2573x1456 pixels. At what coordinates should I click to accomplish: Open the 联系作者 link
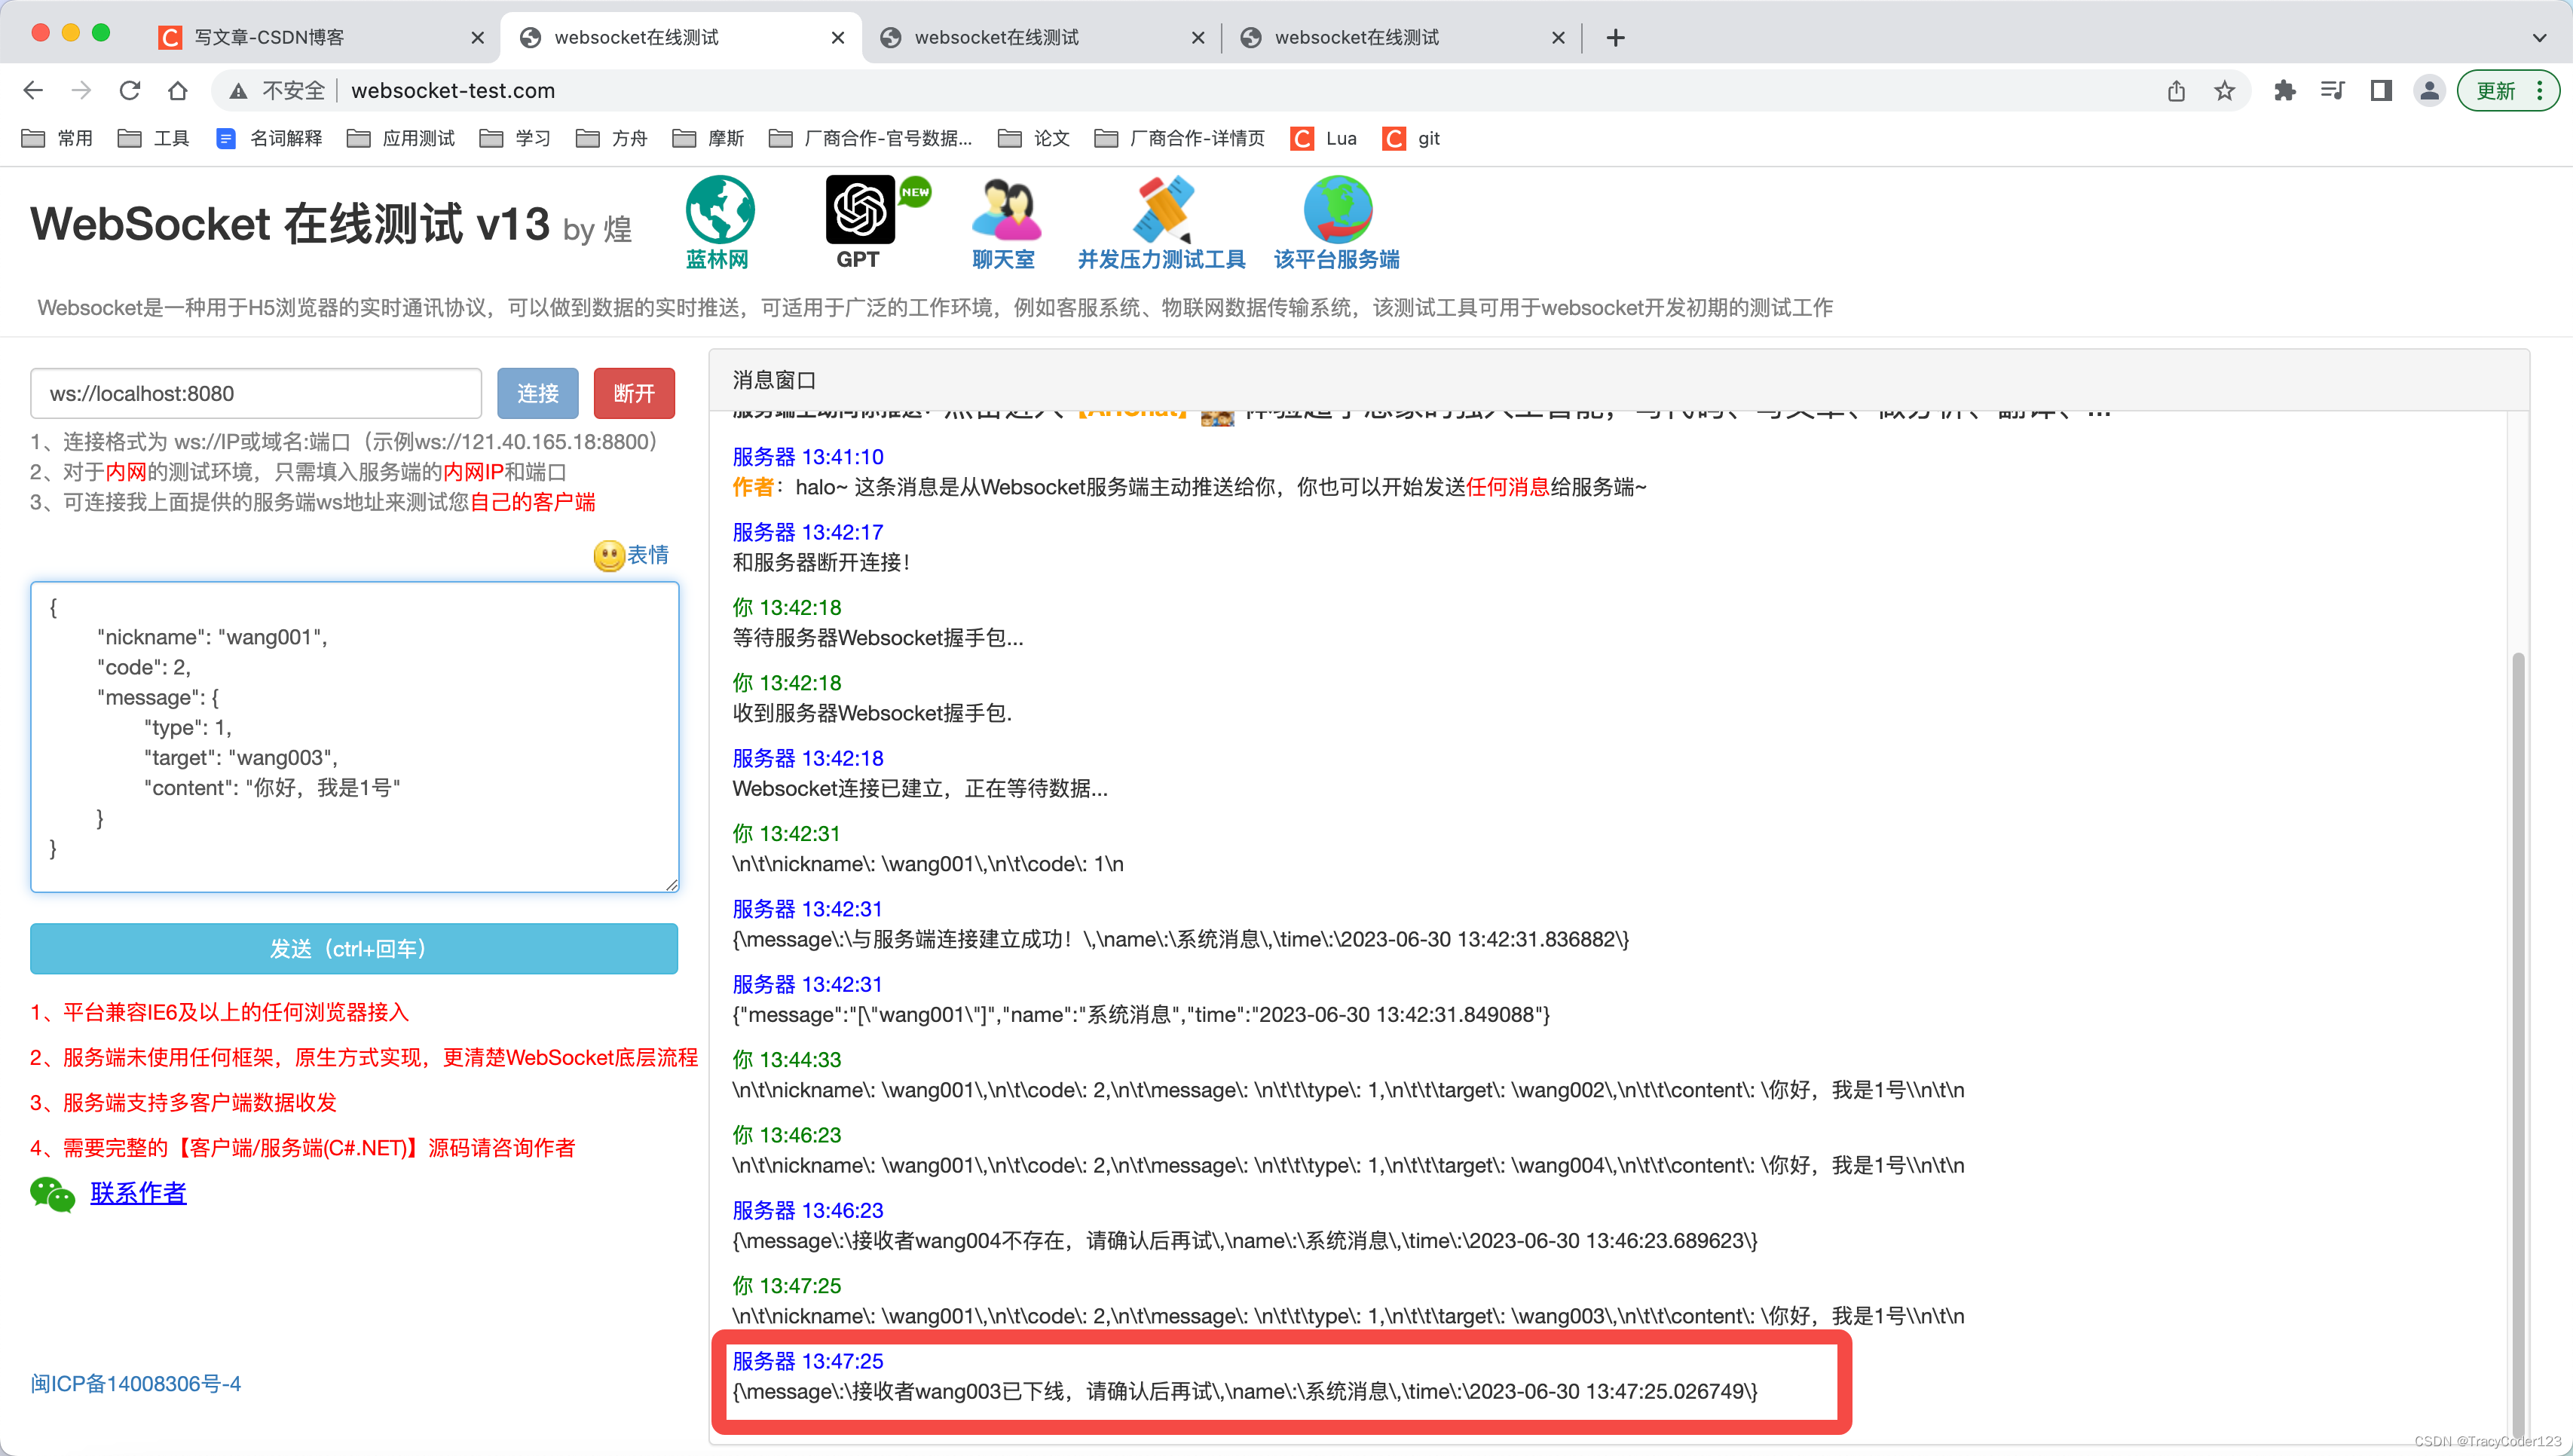(x=138, y=1192)
